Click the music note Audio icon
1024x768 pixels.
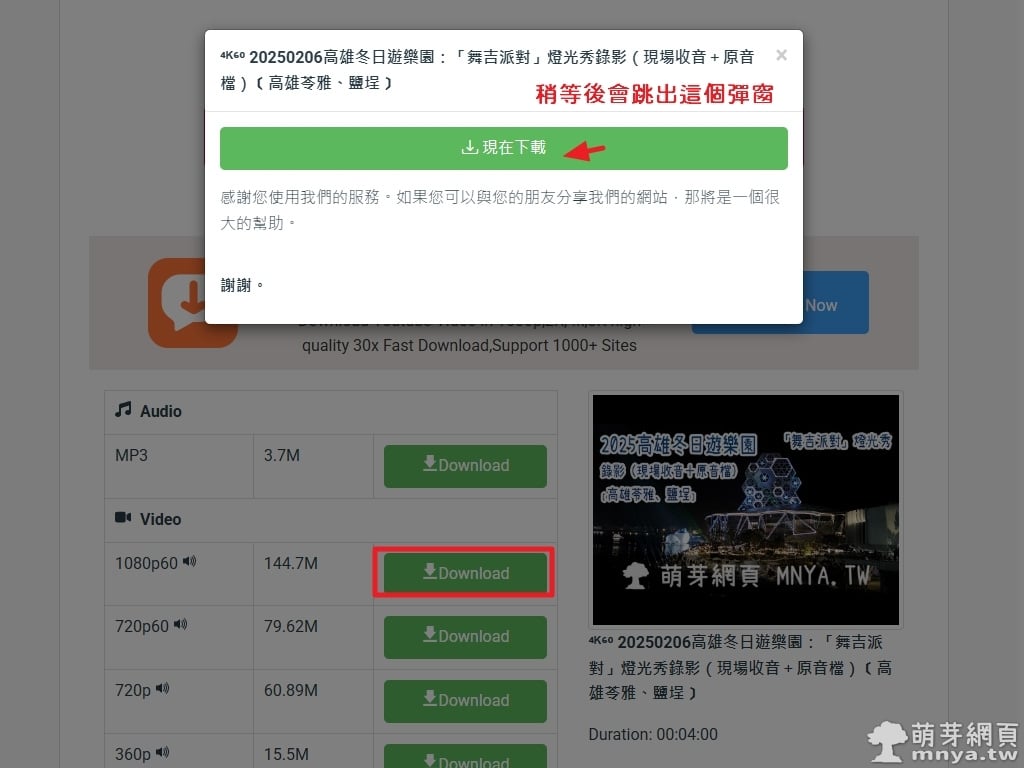point(123,410)
